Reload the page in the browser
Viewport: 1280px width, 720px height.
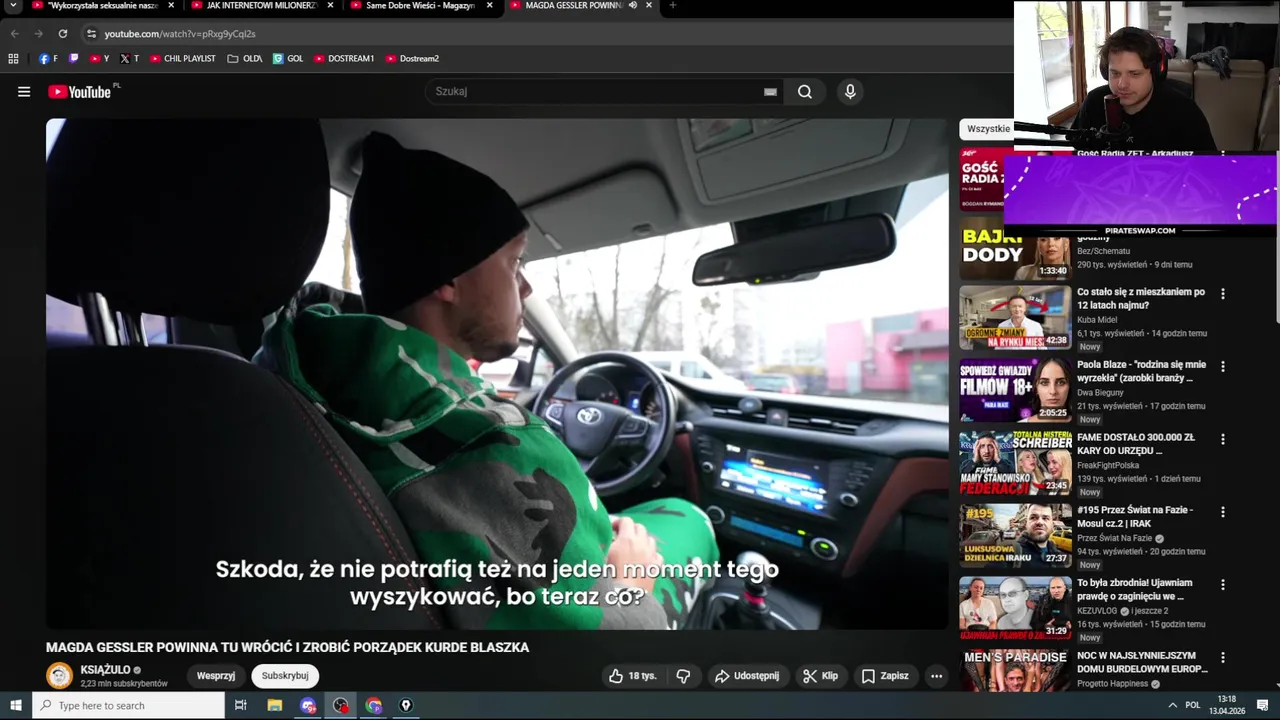click(x=63, y=33)
